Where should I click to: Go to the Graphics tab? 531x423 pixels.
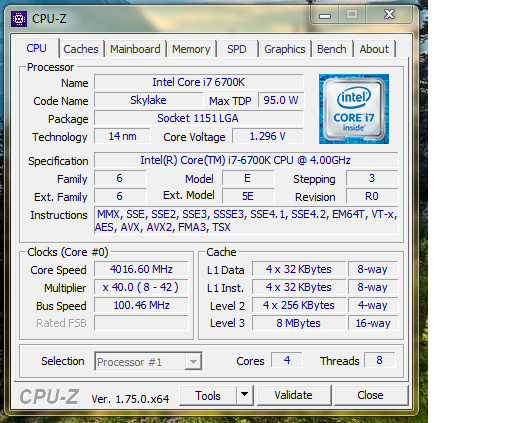pos(284,49)
